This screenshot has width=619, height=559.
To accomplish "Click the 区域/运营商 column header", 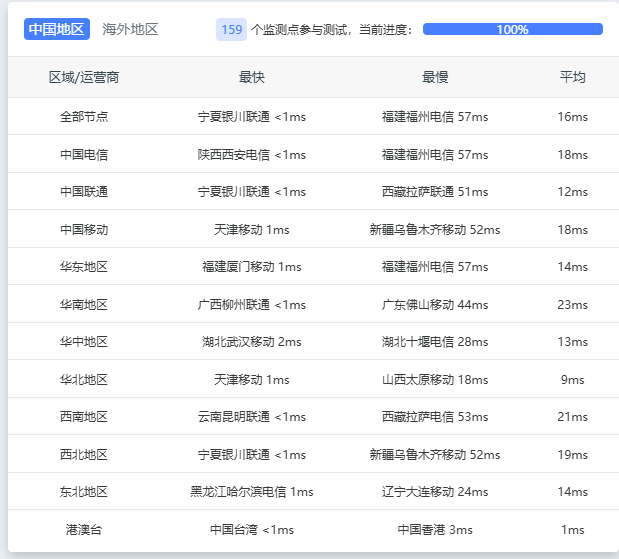I will tap(84, 77).
